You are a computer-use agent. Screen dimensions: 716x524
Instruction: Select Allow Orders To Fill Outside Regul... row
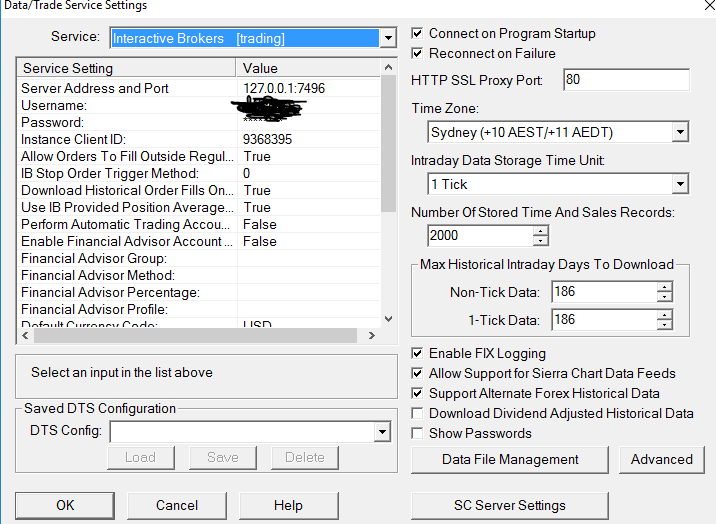[x=199, y=157]
